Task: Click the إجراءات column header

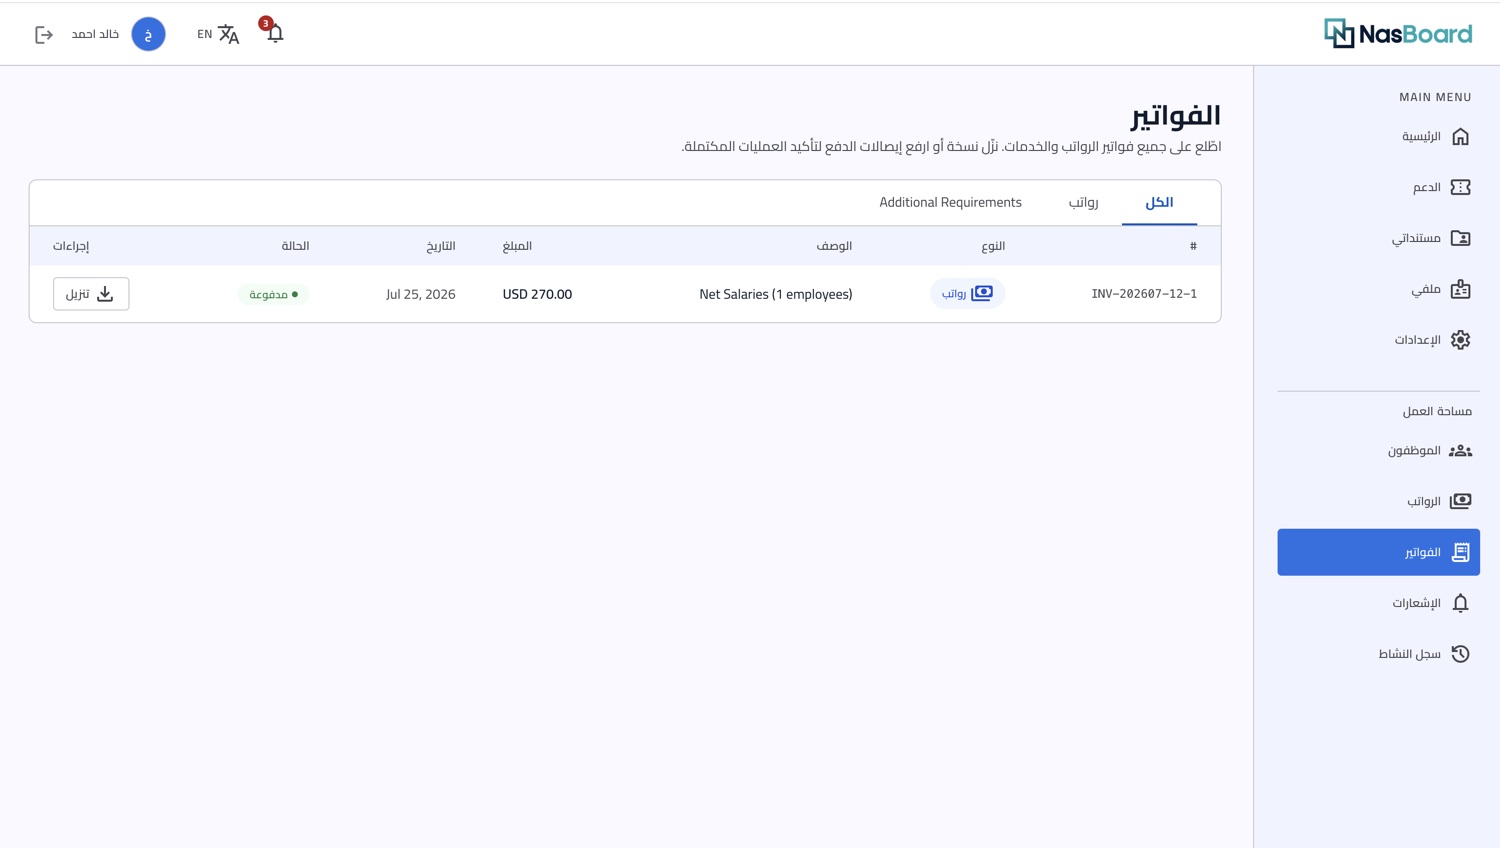Action: pos(71,246)
